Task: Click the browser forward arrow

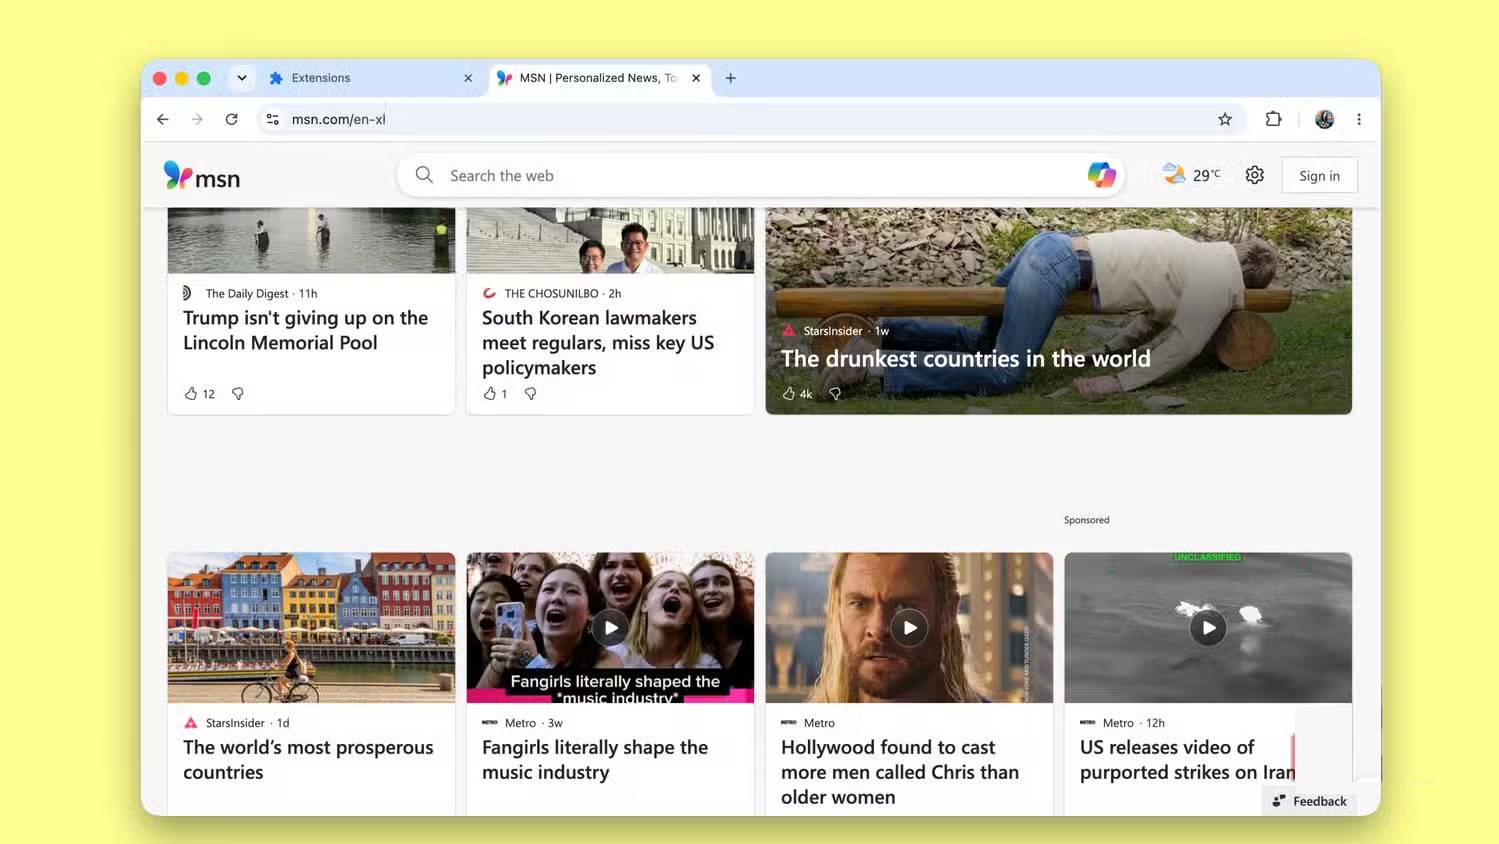Action: click(197, 119)
